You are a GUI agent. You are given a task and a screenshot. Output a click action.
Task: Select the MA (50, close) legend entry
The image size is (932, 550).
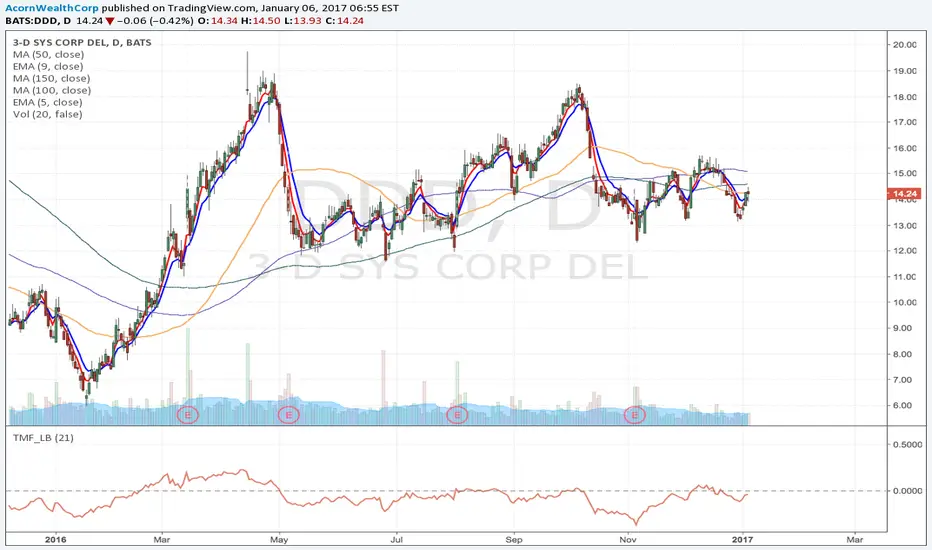coord(48,55)
